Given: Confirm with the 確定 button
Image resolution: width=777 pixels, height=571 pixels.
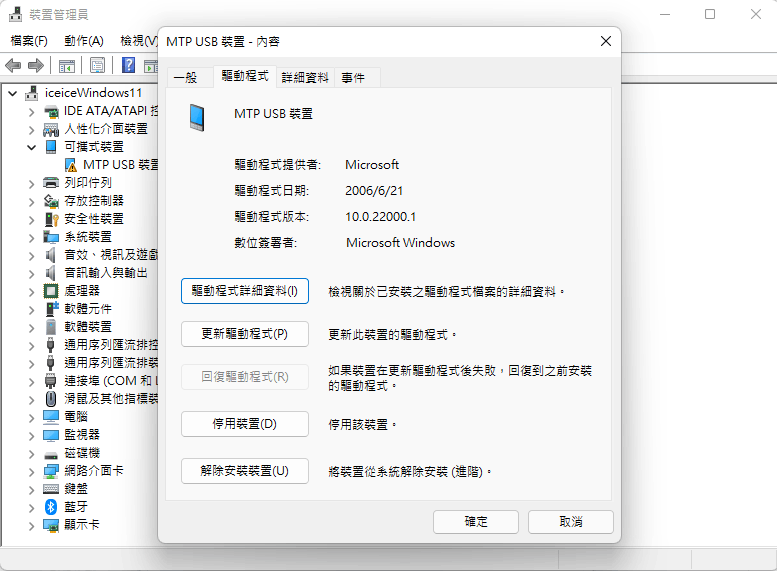Looking at the screenshot, I should click(x=476, y=522).
